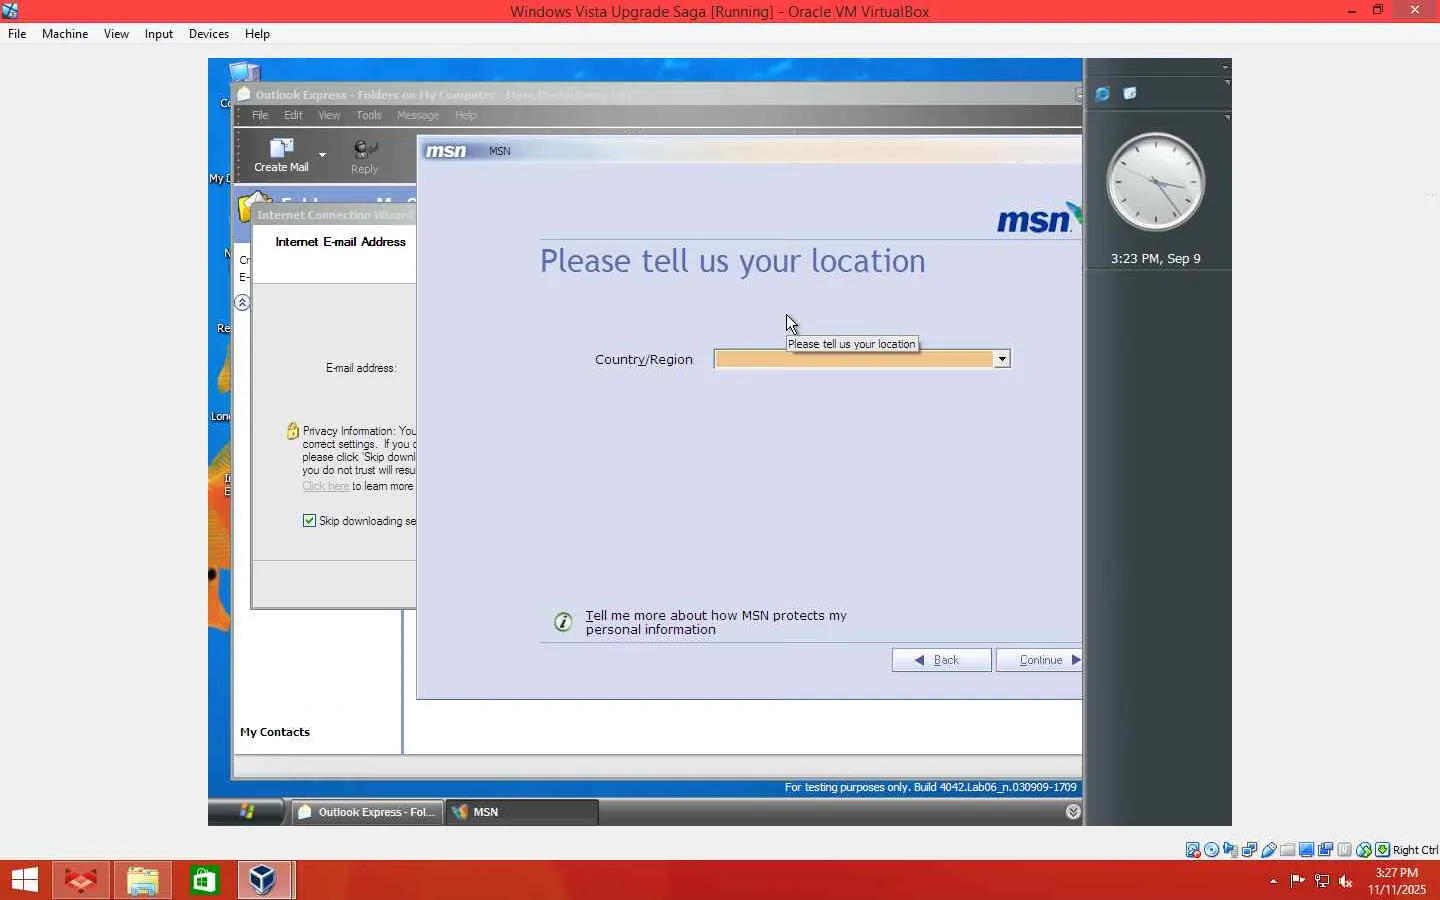
Task: Open the VirtualBox Help menu
Action: coord(257,34)
